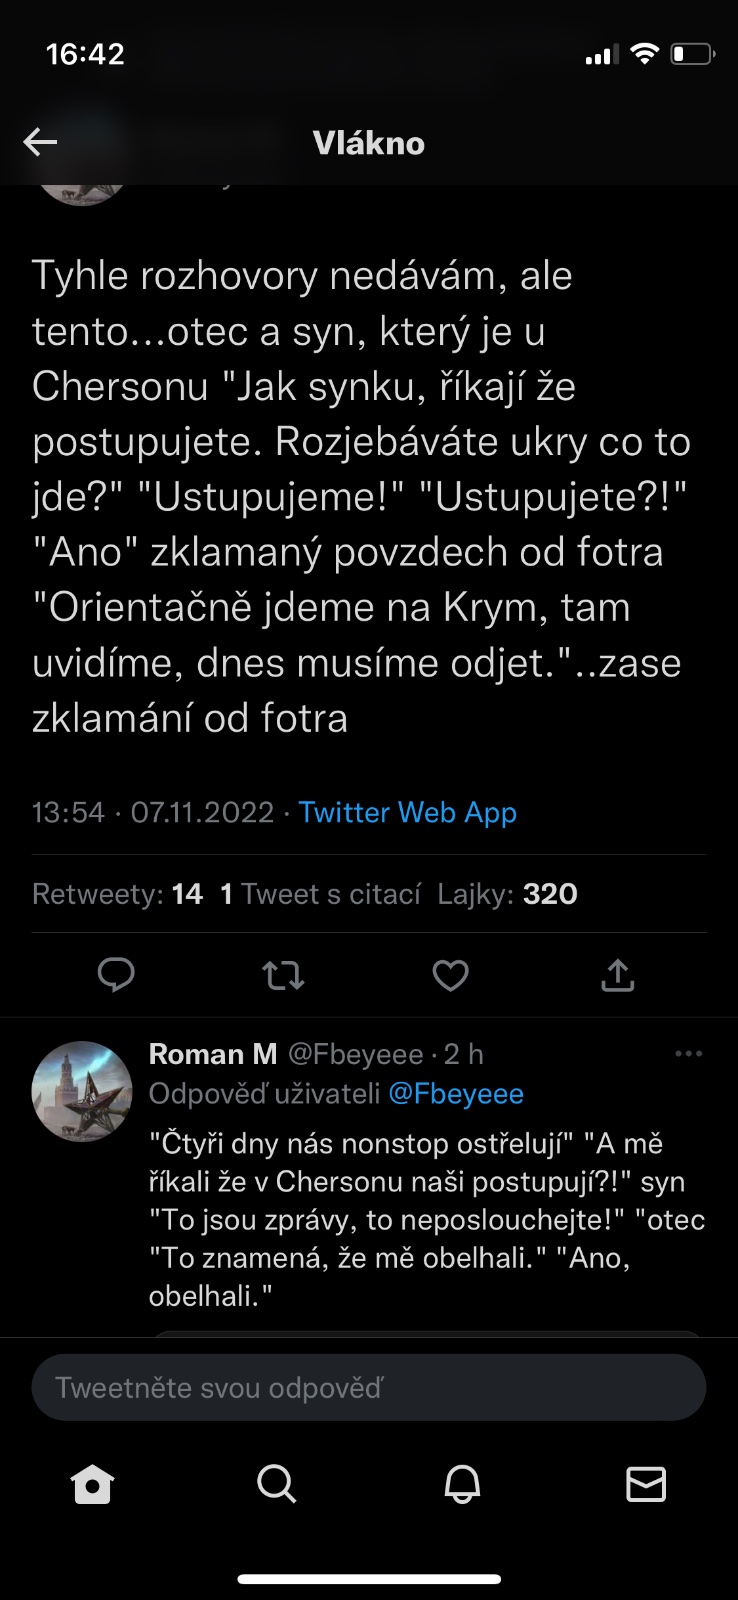
Task: Share the tweet using upload arrow icon
Action: click(x=618, y=974)
